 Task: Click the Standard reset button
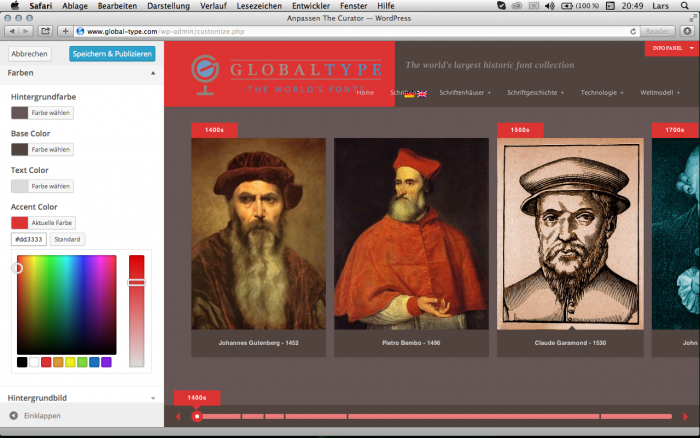coord(67,239)
